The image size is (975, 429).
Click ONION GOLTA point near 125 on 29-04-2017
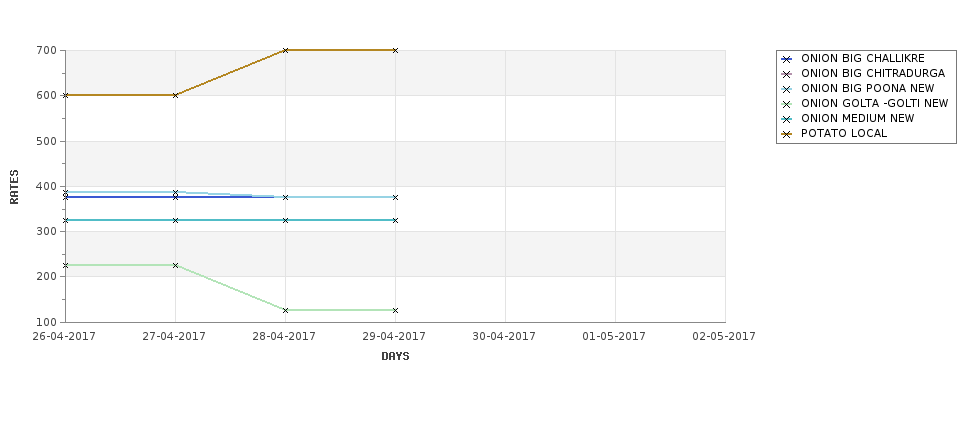click(395, 310)
